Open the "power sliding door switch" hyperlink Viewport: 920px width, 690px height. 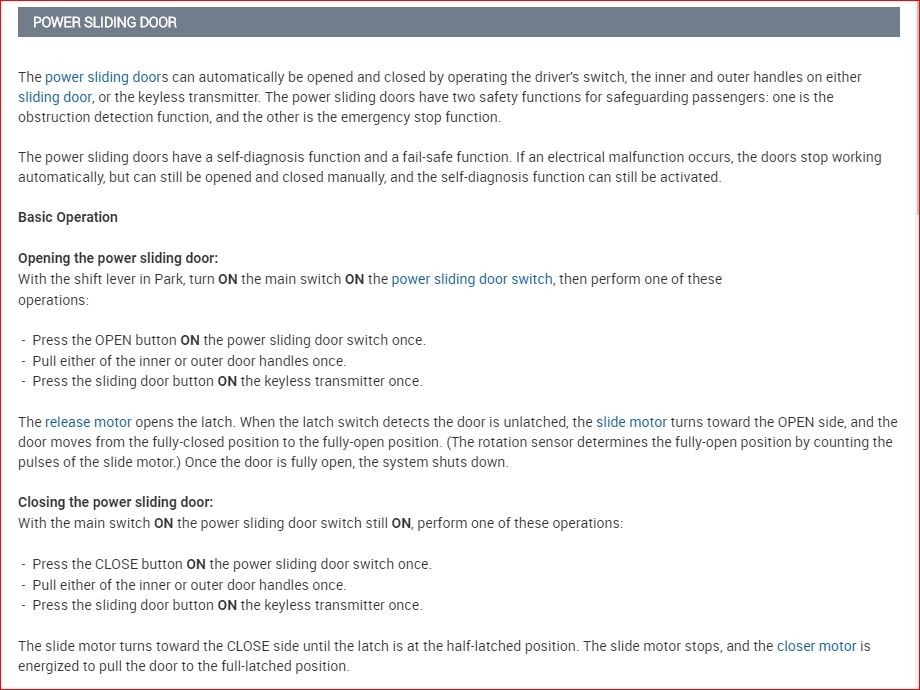(471, 279)
